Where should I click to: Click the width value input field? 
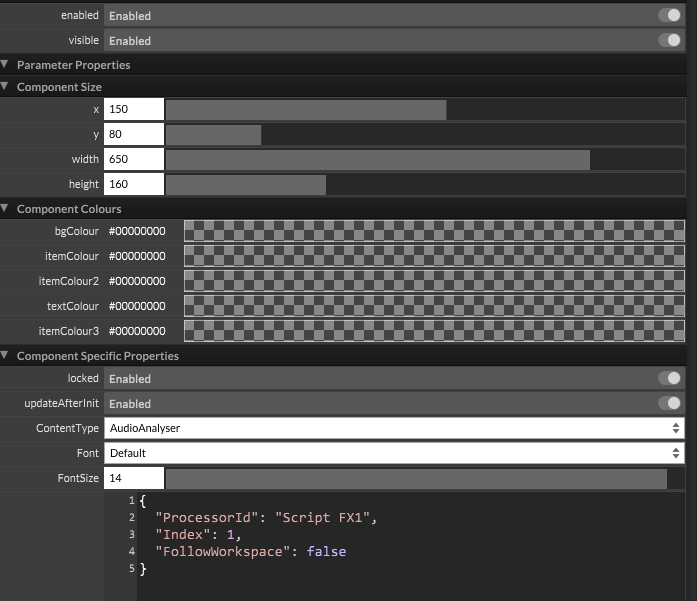pos(133,160)
